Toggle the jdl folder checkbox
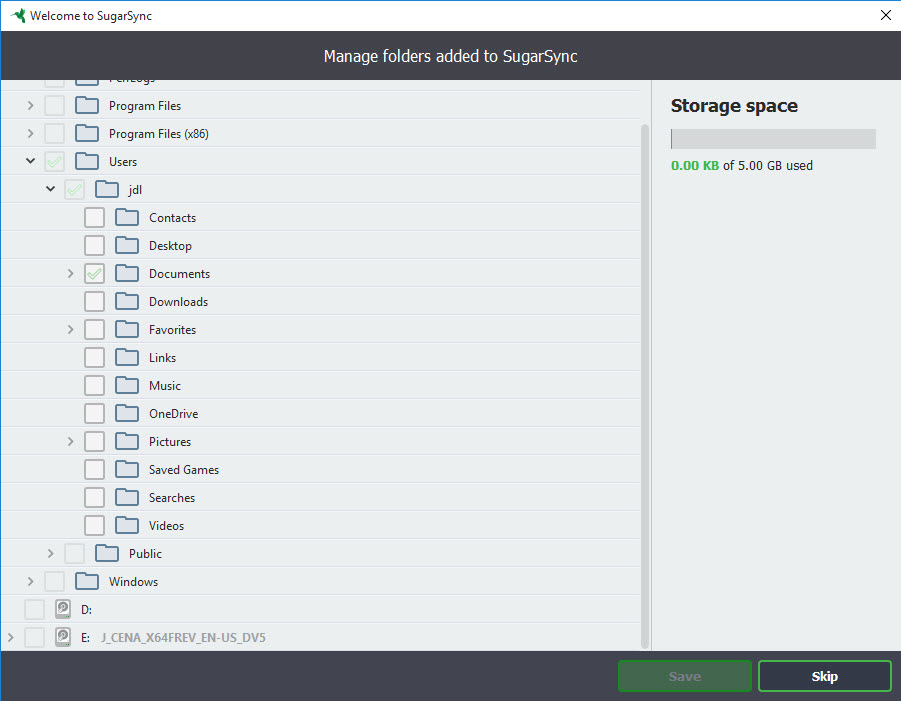 (74, 190)
